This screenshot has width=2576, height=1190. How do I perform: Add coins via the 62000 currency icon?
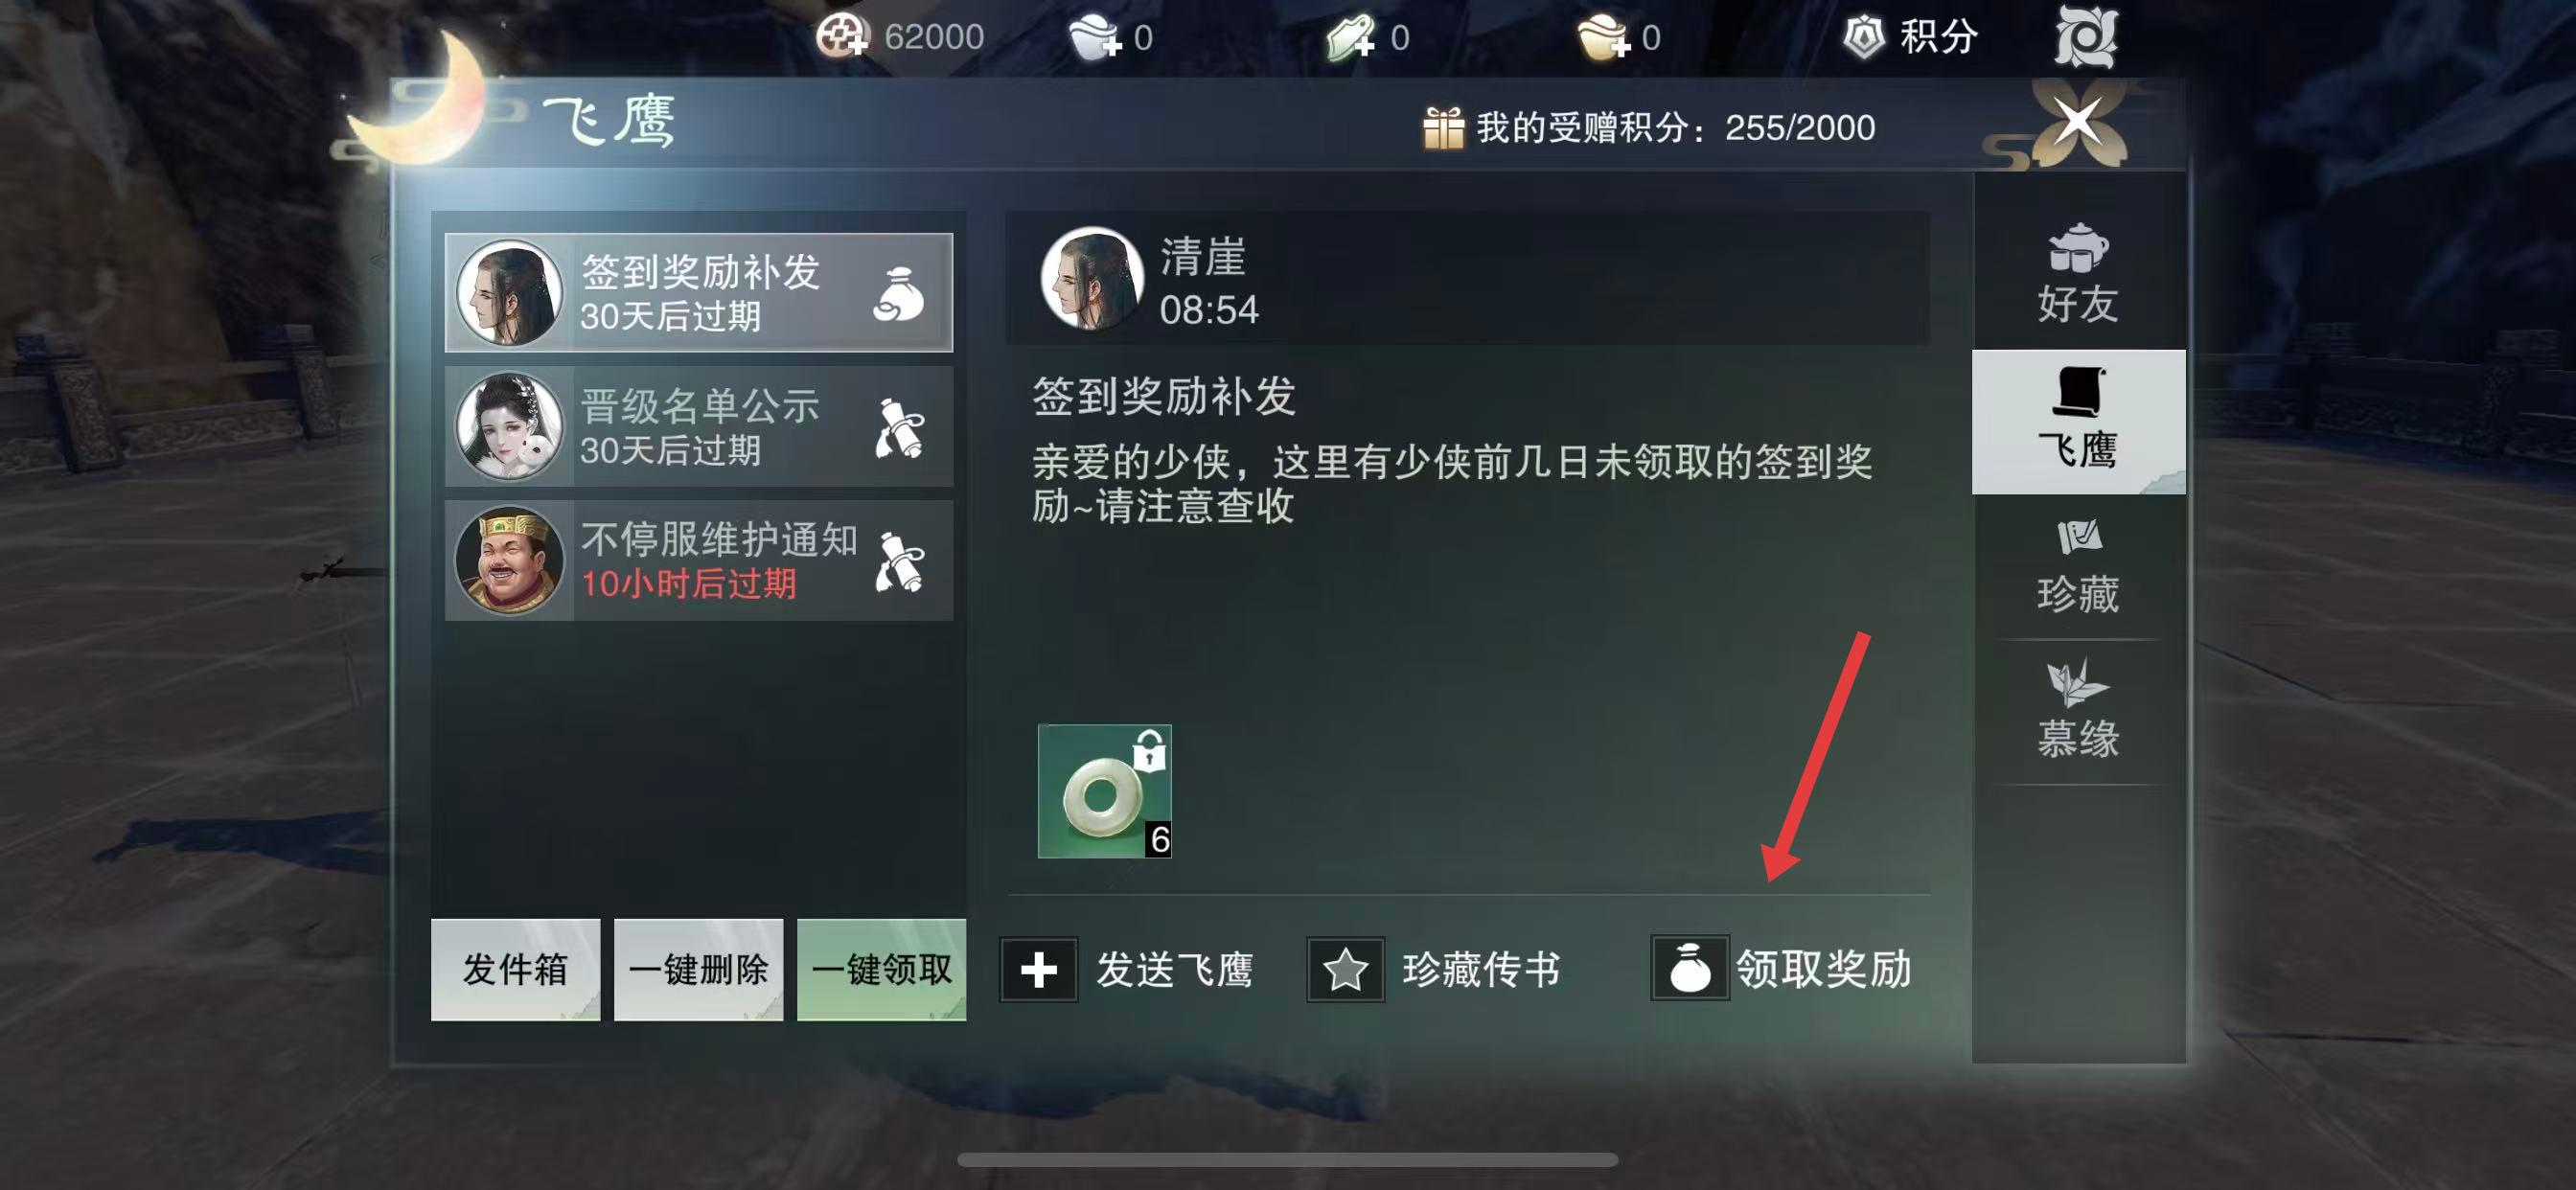(x=842, y=38)
